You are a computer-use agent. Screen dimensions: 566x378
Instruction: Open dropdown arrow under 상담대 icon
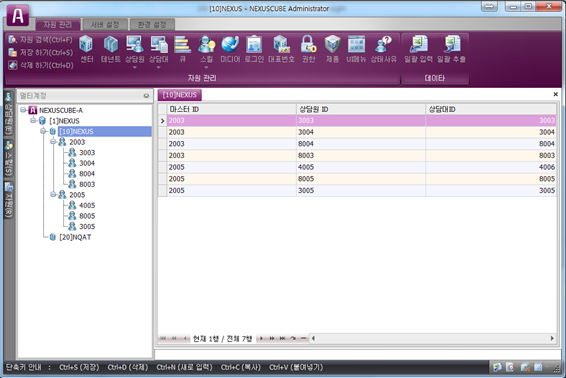tap(159, 67)
